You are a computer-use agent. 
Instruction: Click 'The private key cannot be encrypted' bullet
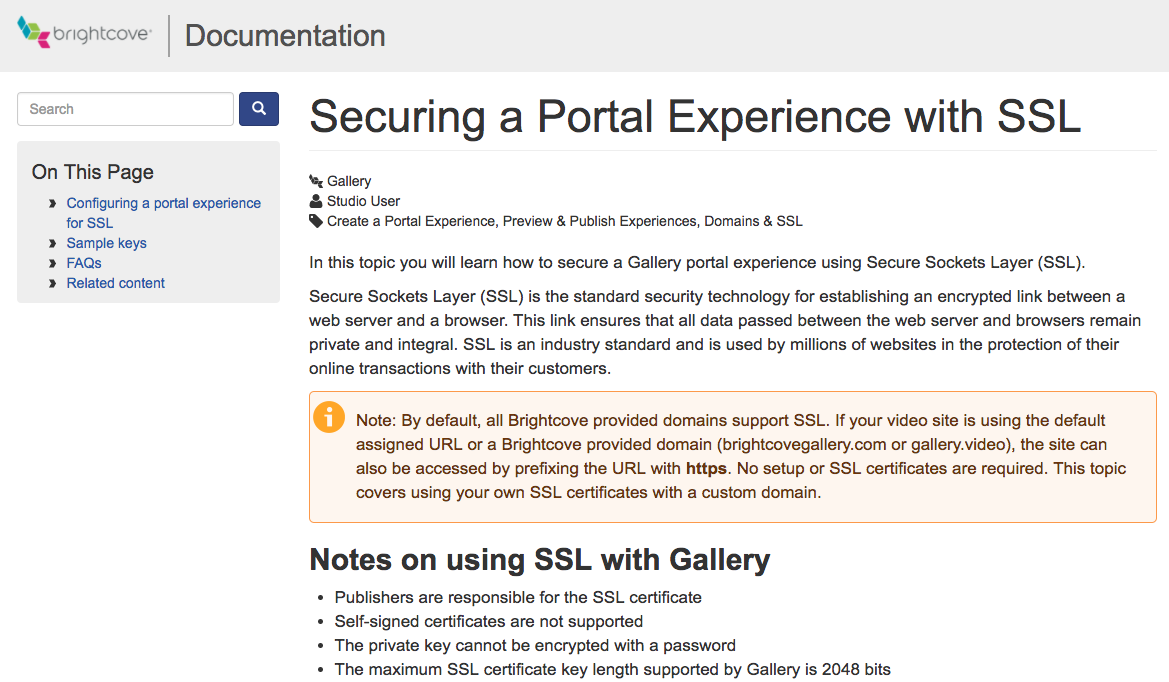click(535, 645)
